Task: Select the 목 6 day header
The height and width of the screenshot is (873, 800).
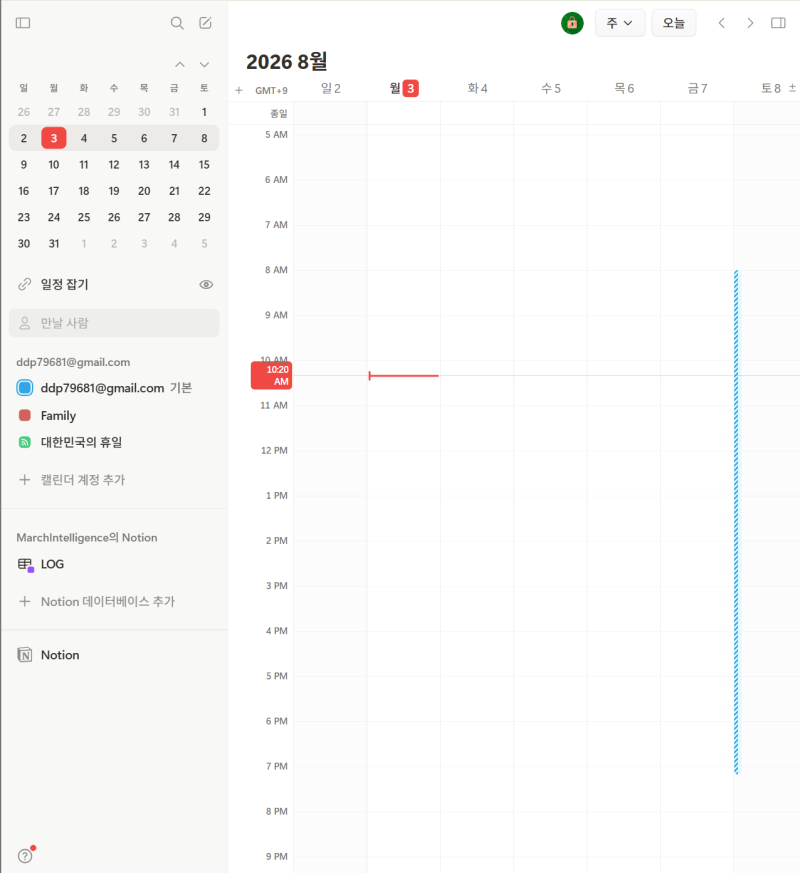Action: 624,89
